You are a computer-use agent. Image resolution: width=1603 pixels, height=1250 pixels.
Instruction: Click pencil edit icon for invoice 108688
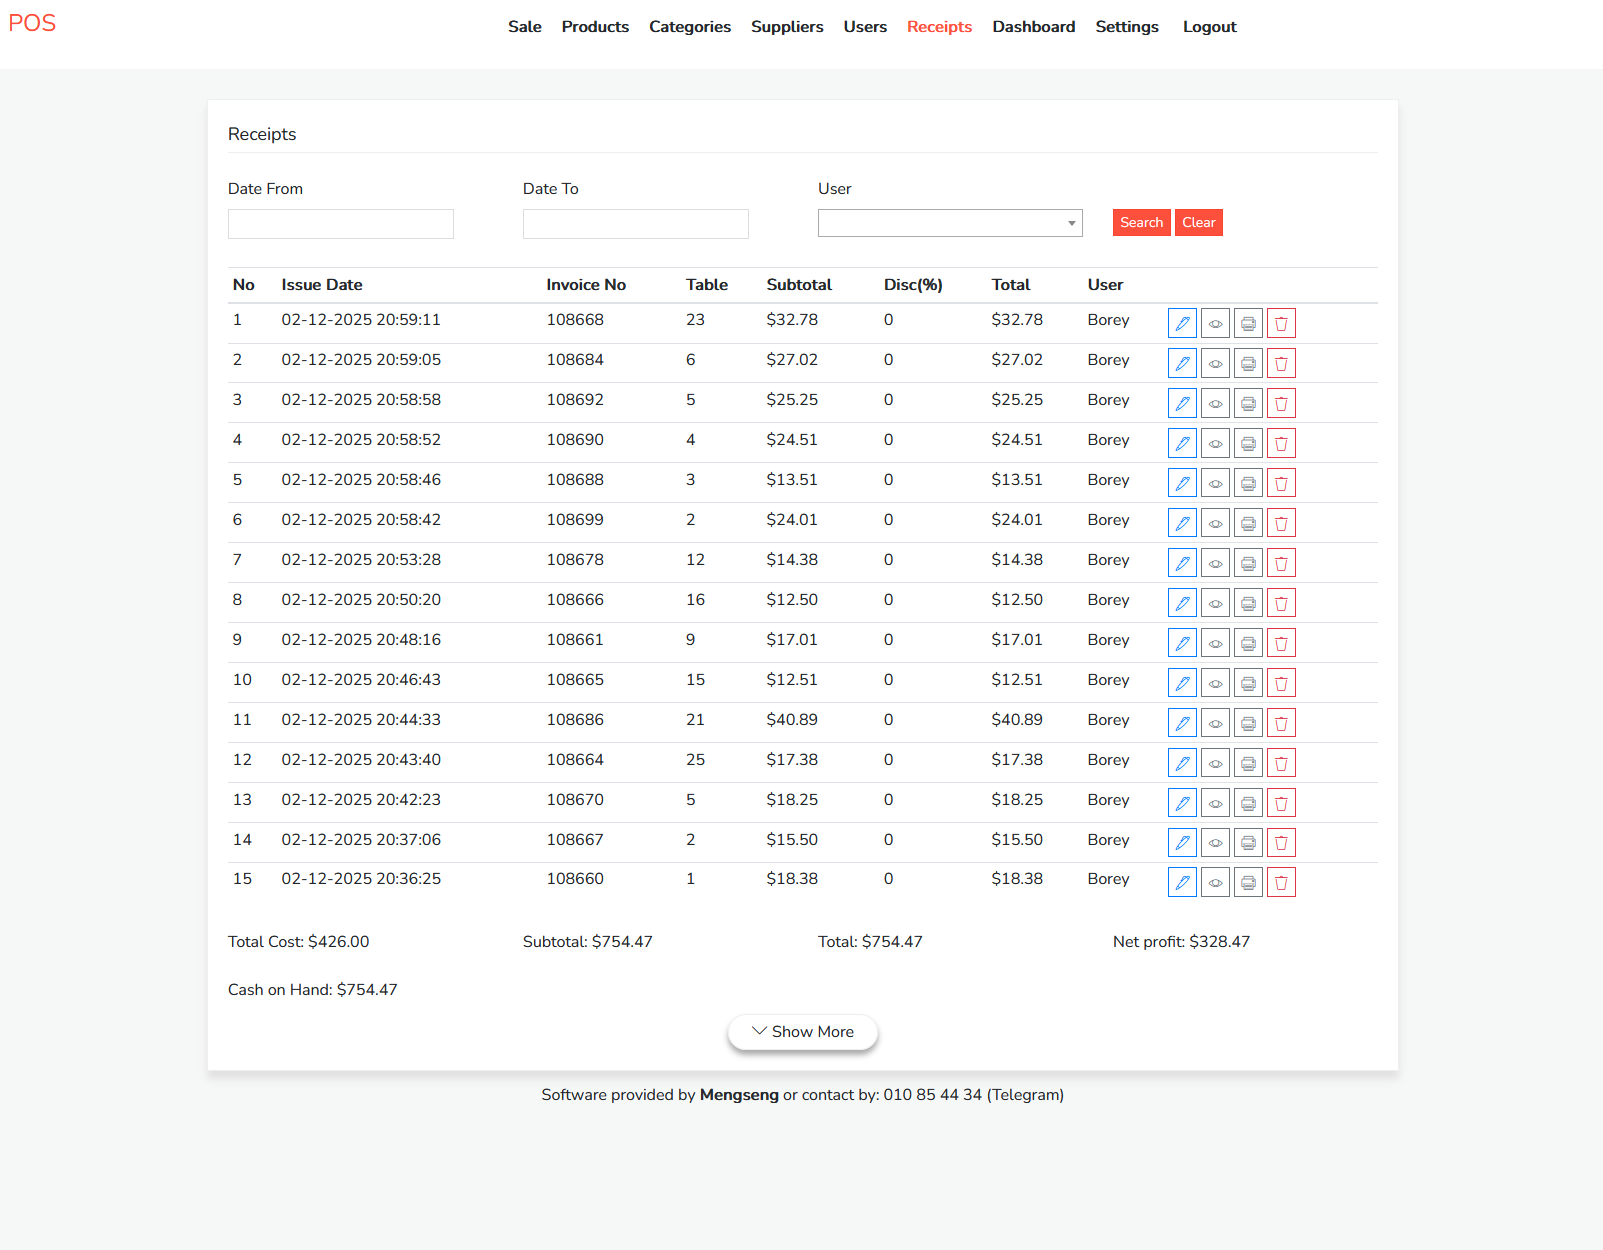coord(1182,483)
